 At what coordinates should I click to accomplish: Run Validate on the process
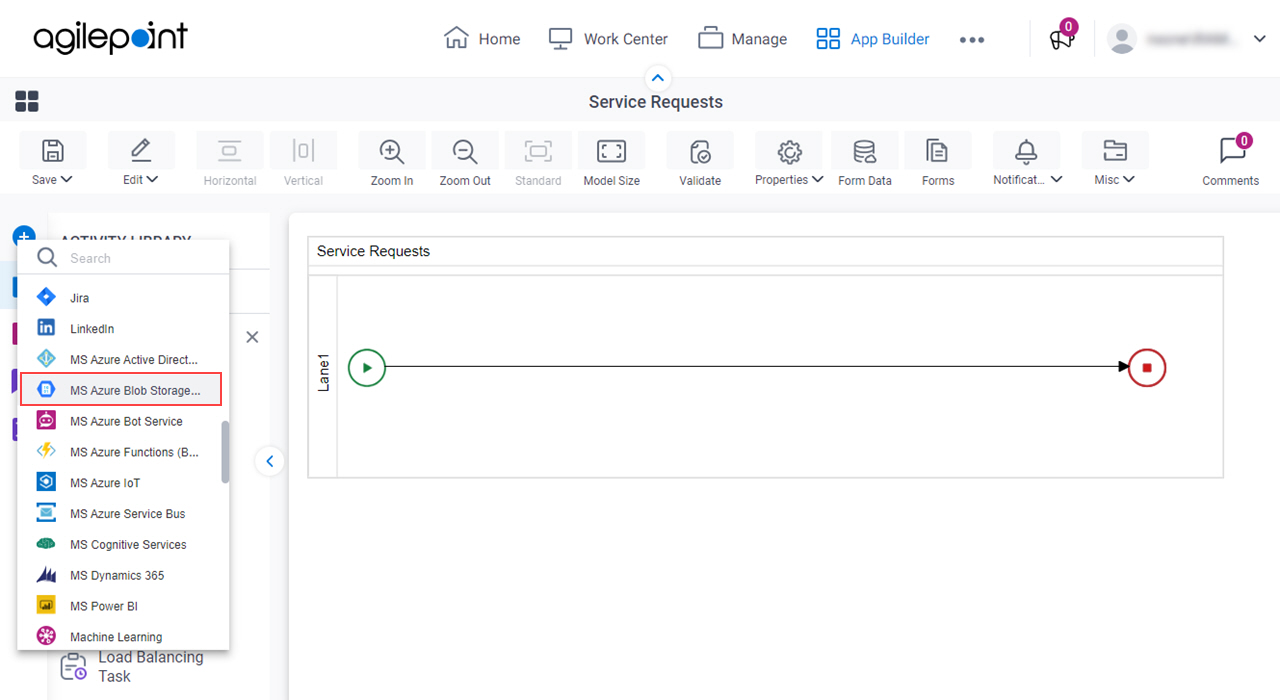pos(700,151)
